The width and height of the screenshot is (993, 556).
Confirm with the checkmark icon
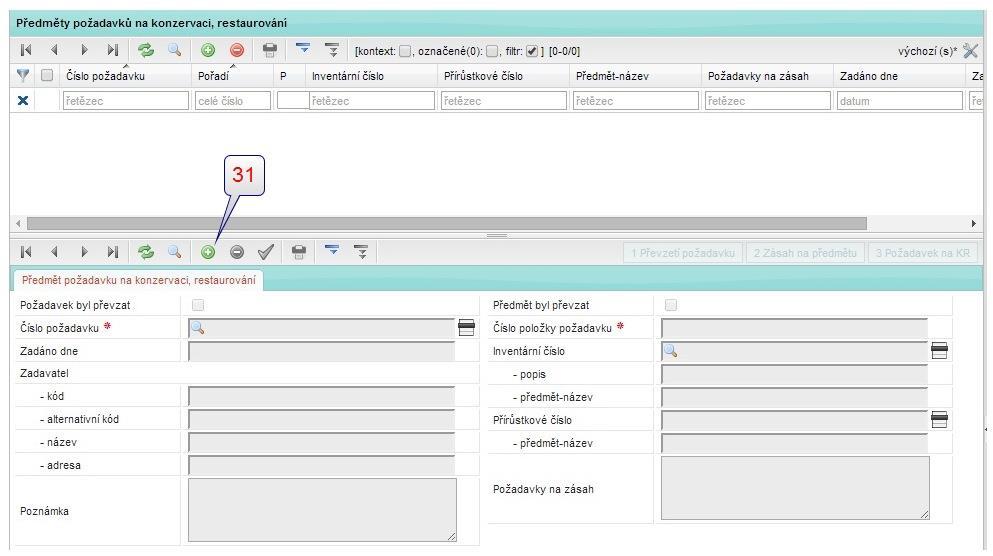tap(266, 252)
